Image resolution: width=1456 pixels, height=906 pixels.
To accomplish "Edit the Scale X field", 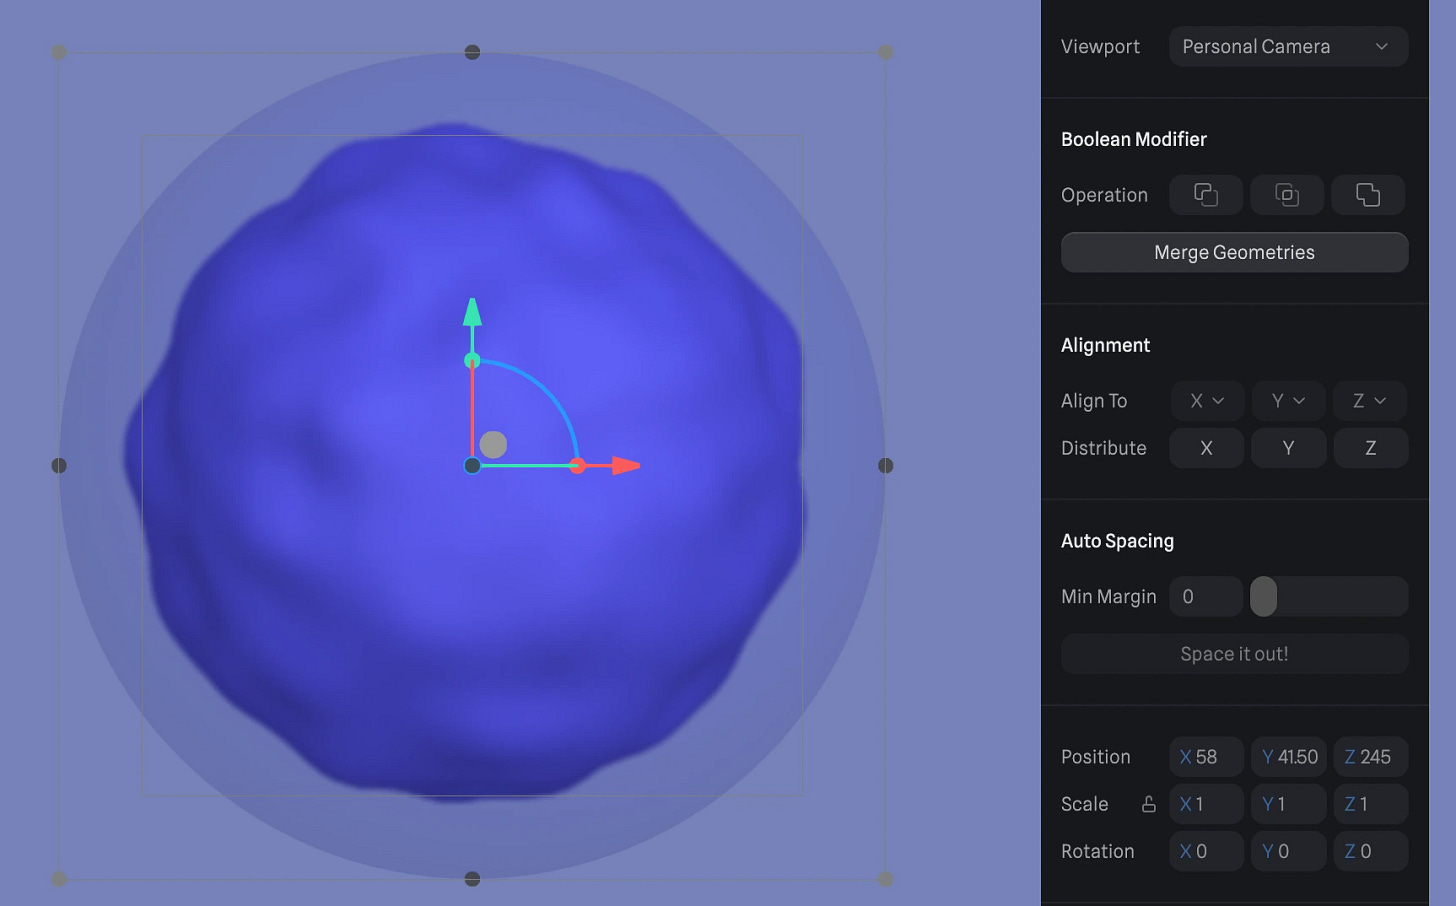I will [x=1206, y=804].
